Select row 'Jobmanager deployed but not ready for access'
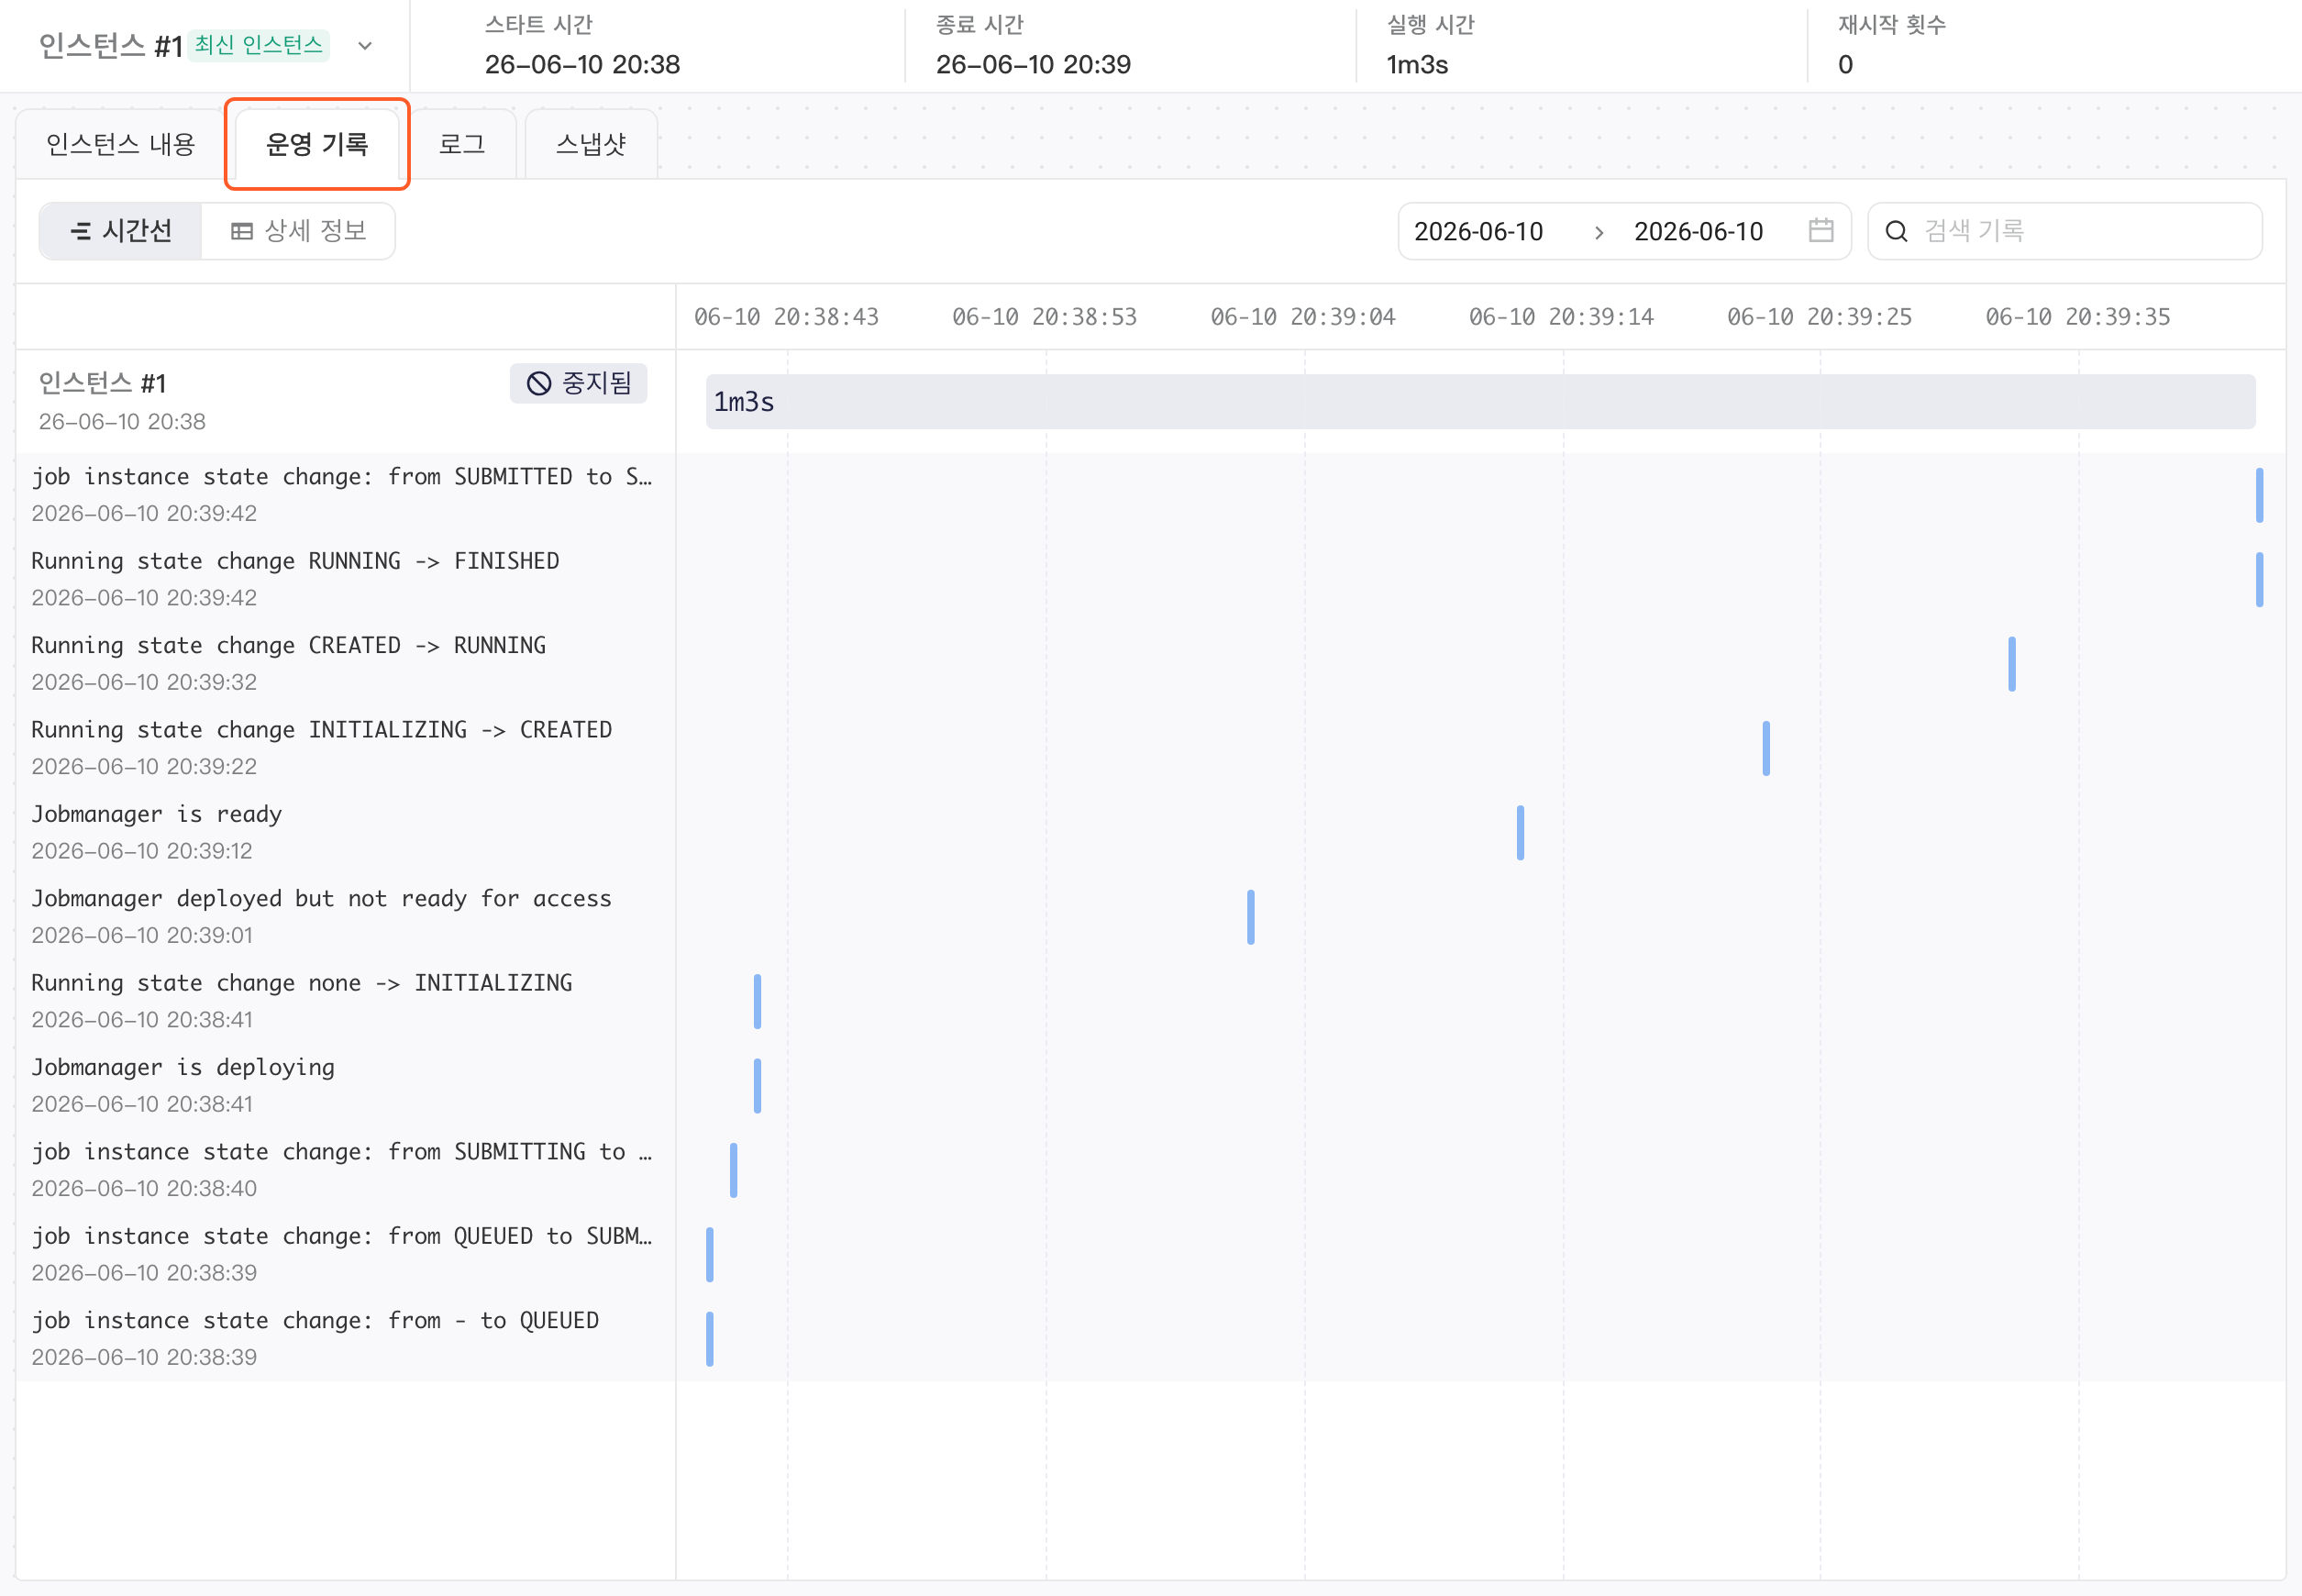The height and width of the screenshot is (1596, 2302). click(x=345, y=916)
